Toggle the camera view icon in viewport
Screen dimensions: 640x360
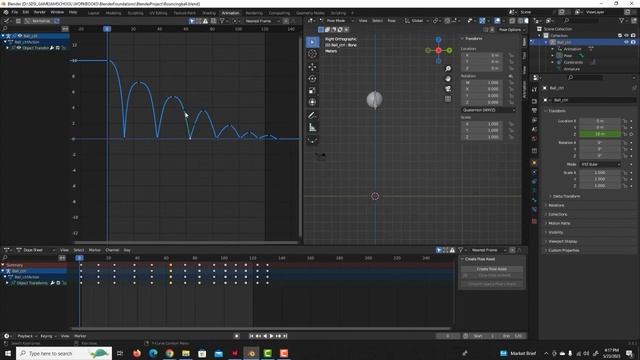coord(448,89)
